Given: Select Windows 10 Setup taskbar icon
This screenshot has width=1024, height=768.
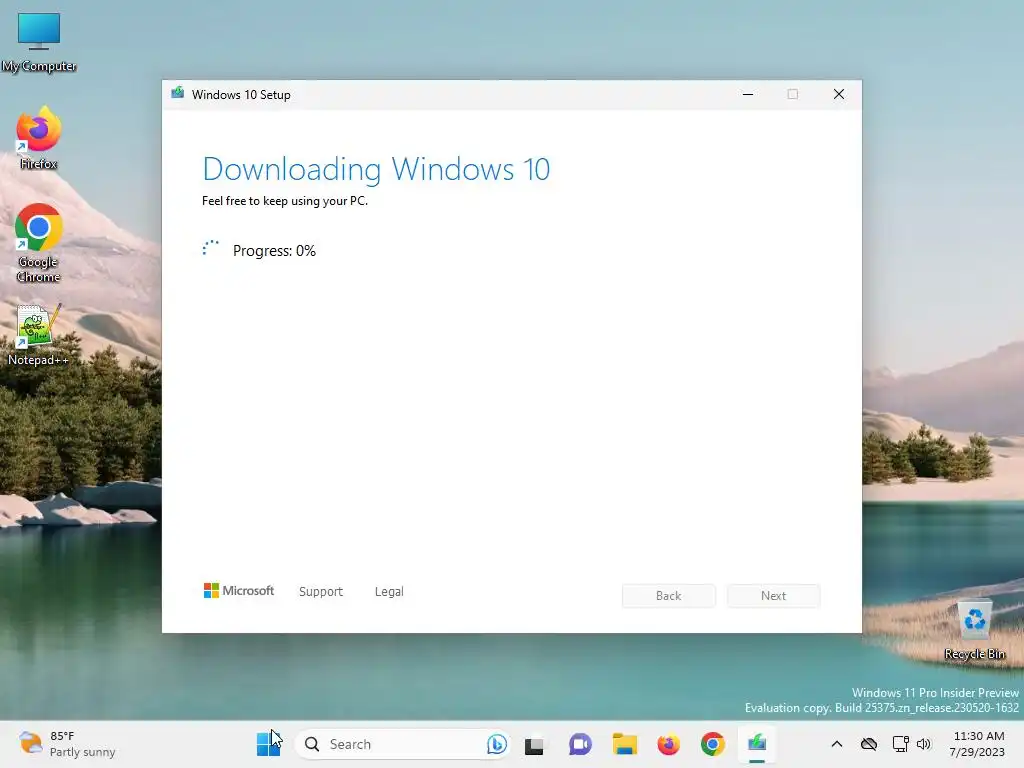Looking at the screenshot, I should tap(757, 744).
